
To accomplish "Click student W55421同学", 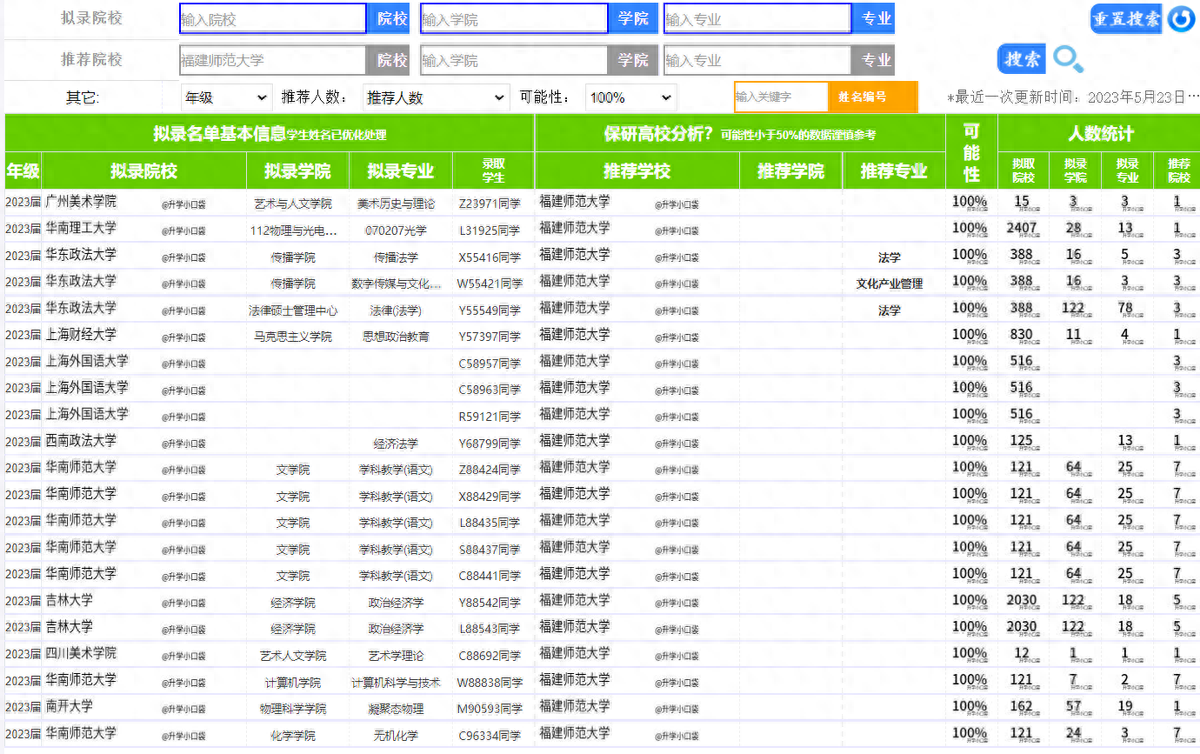I will 490,284.
